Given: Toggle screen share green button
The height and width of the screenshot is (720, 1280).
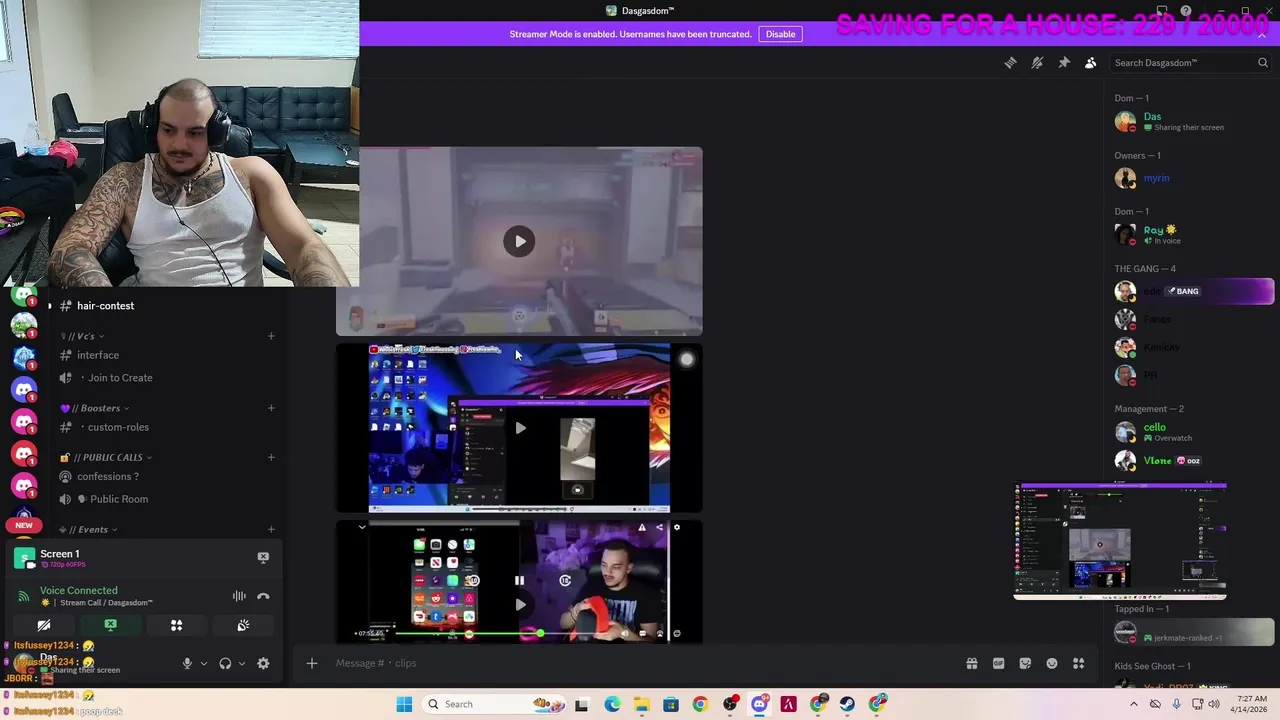Looking at the screenshot, I should [110, 625].
